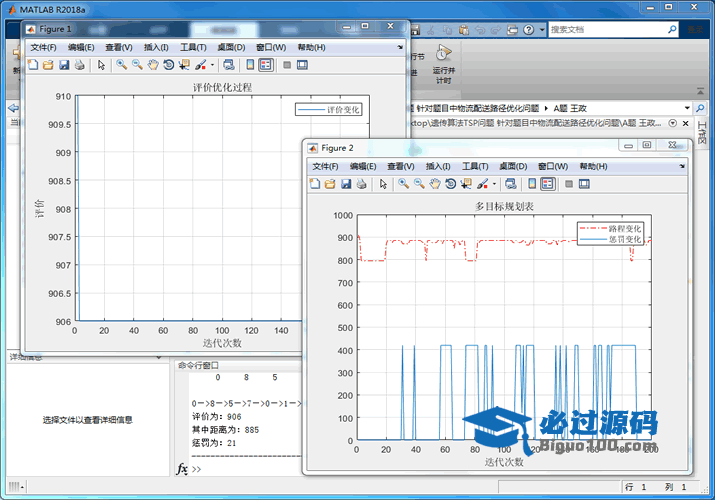Select Brush data tool in Figure 1
Image resolution: width=715 pixels, height=500 pixels.
(x=200, y=65)
